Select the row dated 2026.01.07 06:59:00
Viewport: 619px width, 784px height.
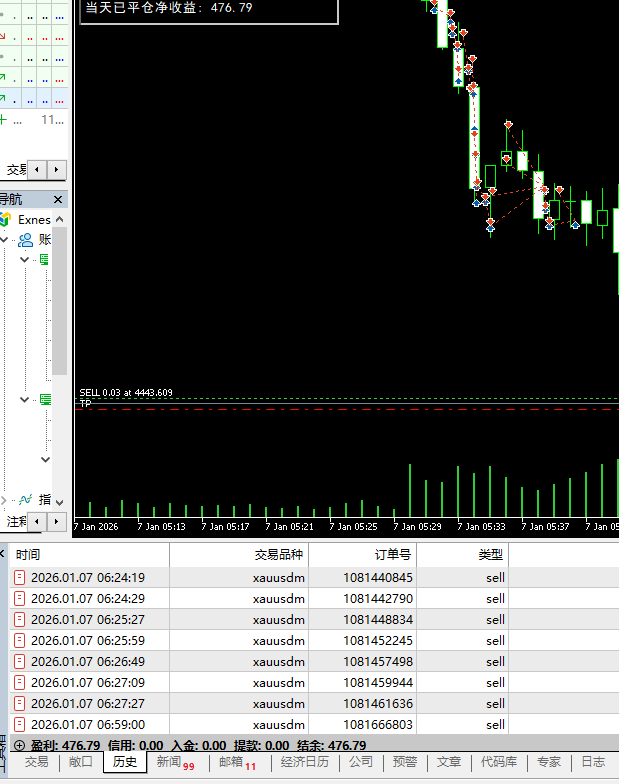click(314, 724)
